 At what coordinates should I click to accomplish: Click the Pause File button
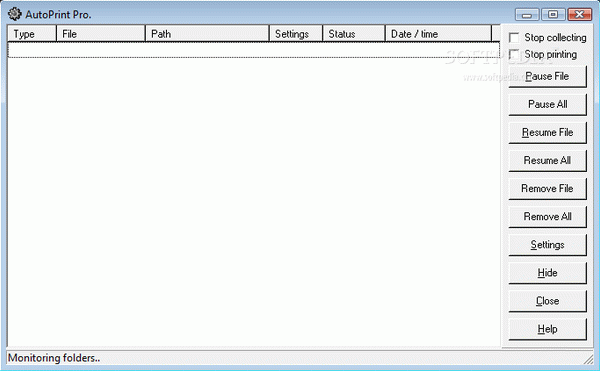[x=547, y=76]
